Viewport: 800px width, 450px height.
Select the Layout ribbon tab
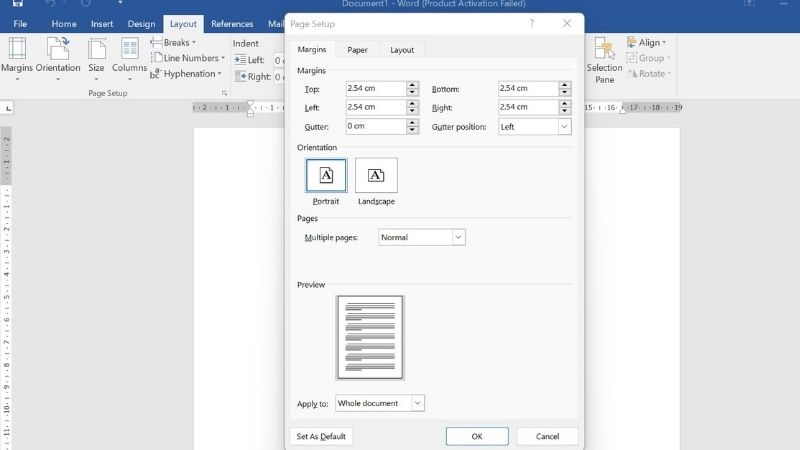(x=183, y=24)
